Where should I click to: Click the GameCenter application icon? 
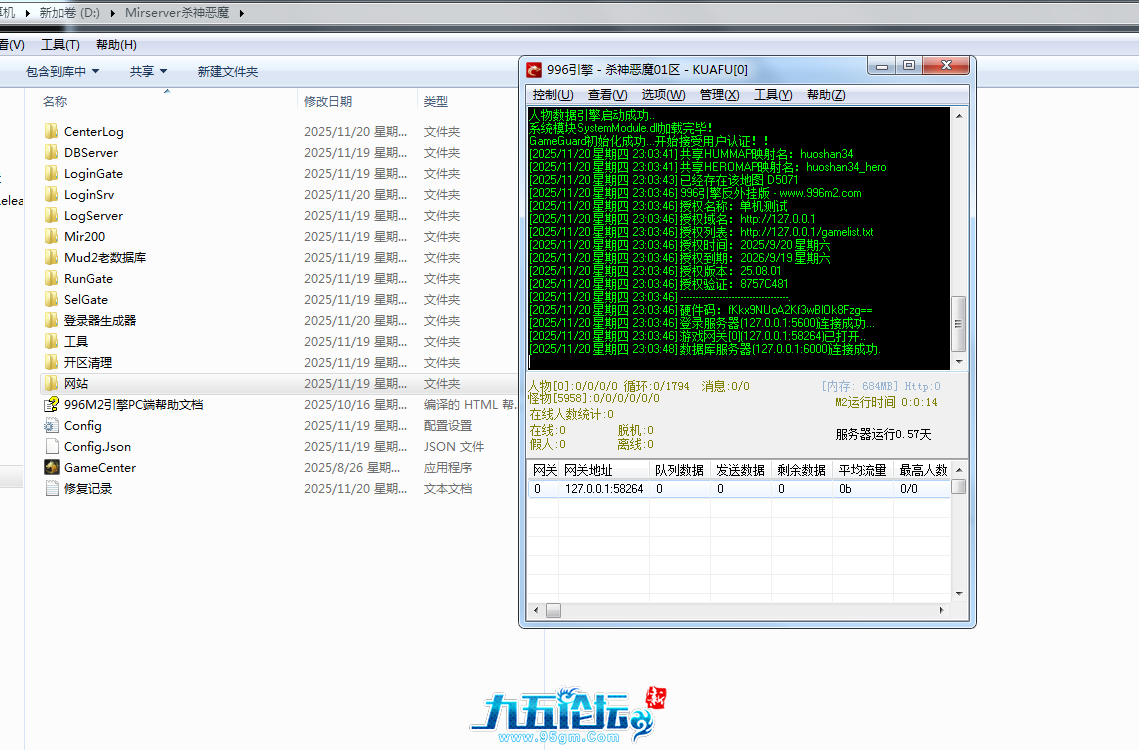coord(52,468)
